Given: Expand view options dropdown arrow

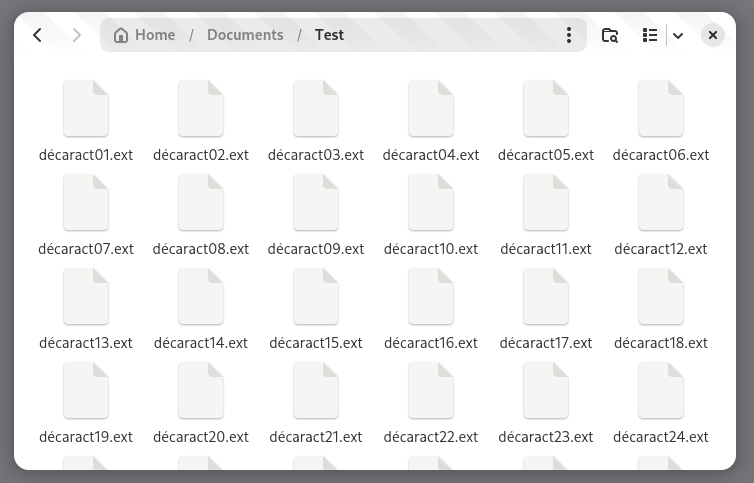Looking at the screenshot, I should point(678,35).
